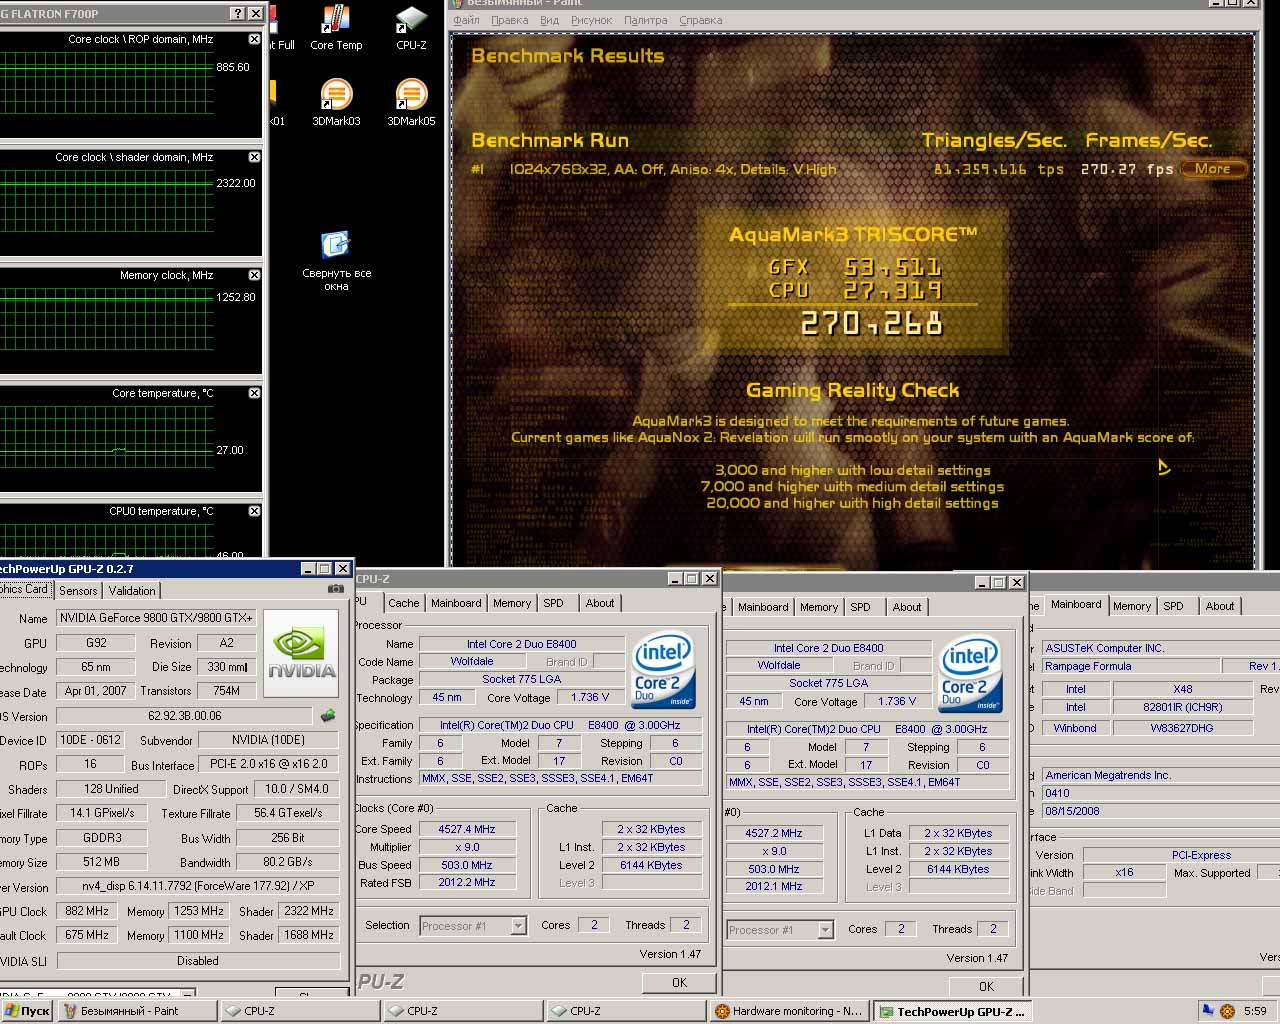Screen dimensions: 1280x1024
Task: Click the BIOS brand American Megatrends Inc.
Action: [x=1161, y=775]
